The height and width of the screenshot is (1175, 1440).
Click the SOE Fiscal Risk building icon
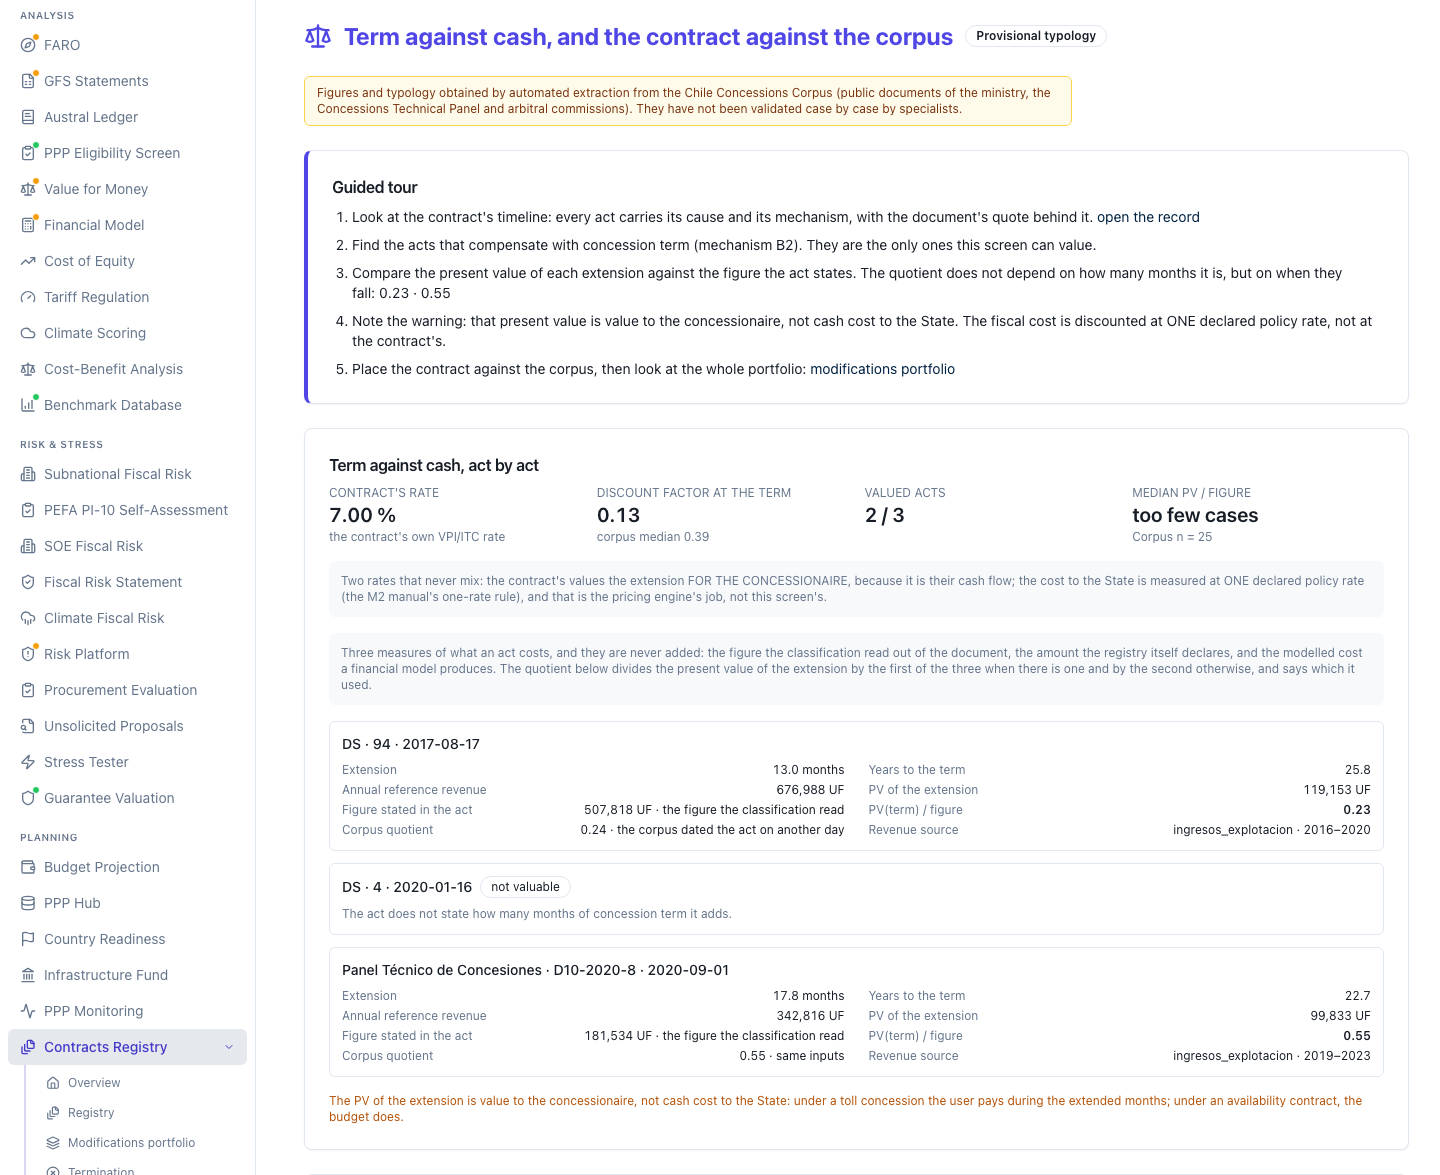28,546
